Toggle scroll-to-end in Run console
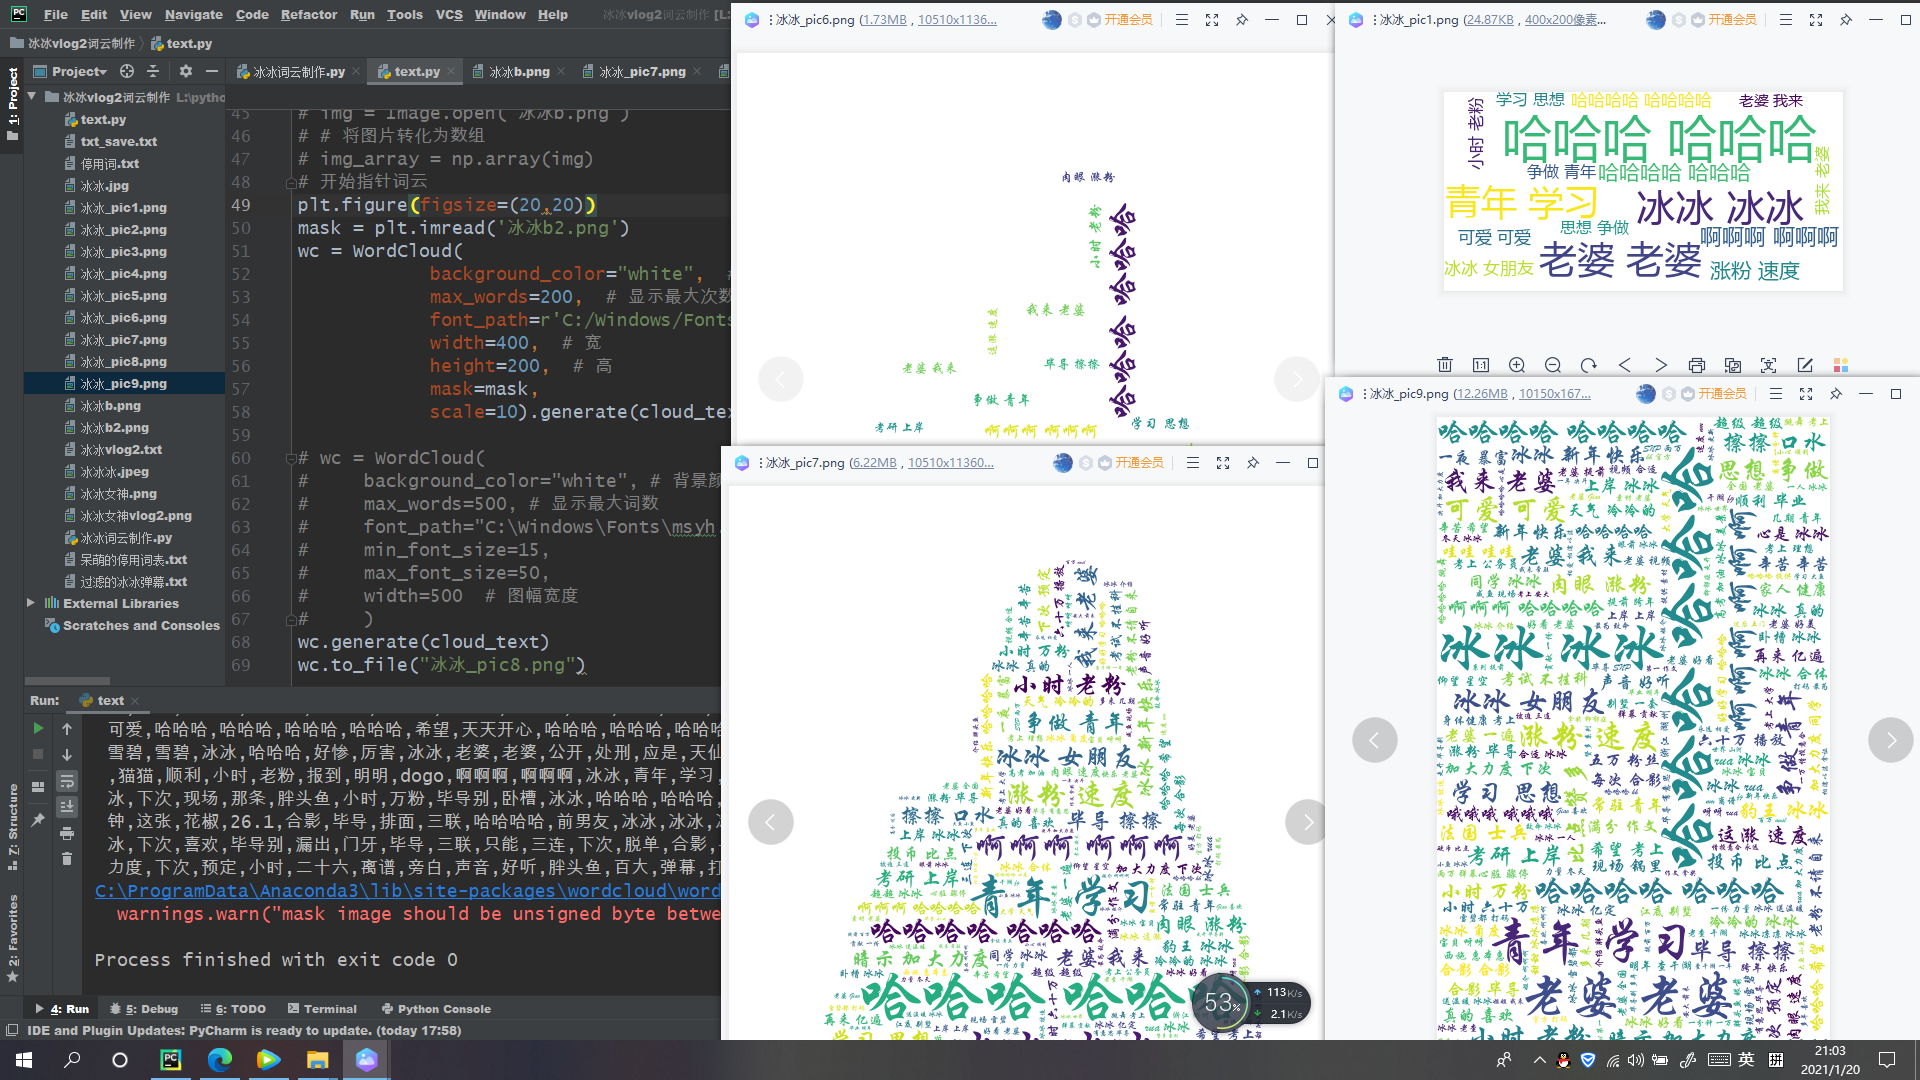Image resolution: width=1920 pixels, height=1080 pixels. 67,807
